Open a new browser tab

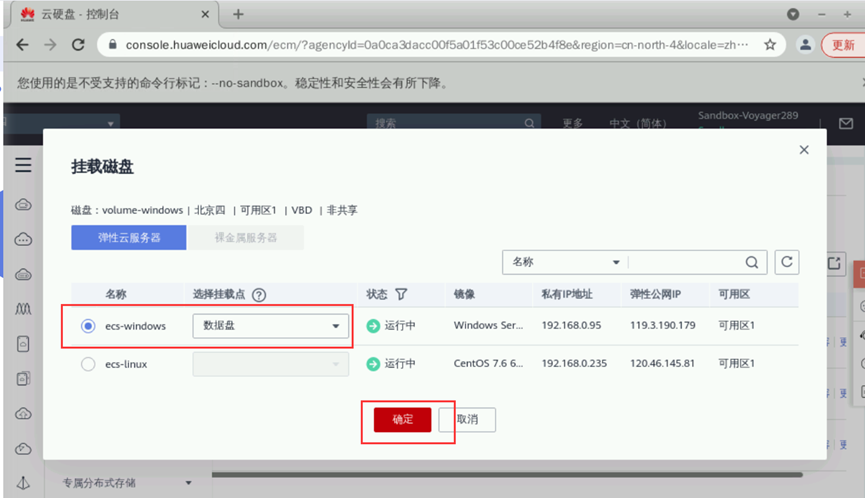tap(238, 14)
